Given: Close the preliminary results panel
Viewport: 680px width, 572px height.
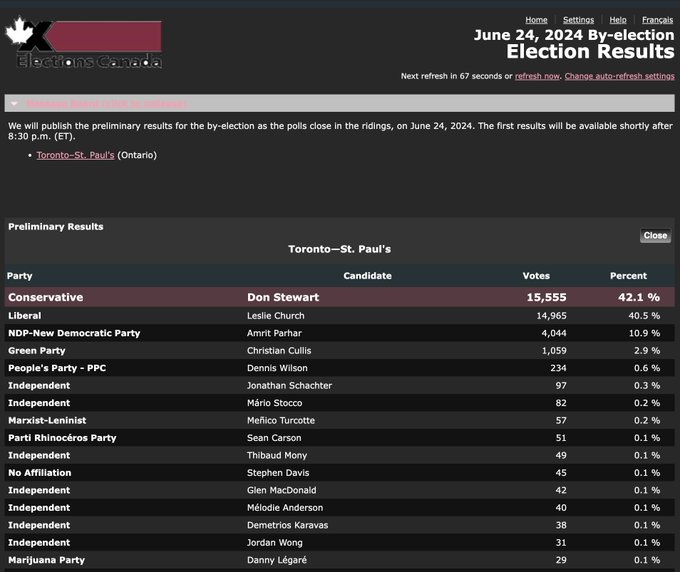Looking at the screenshot, I should tap(655, 235).
